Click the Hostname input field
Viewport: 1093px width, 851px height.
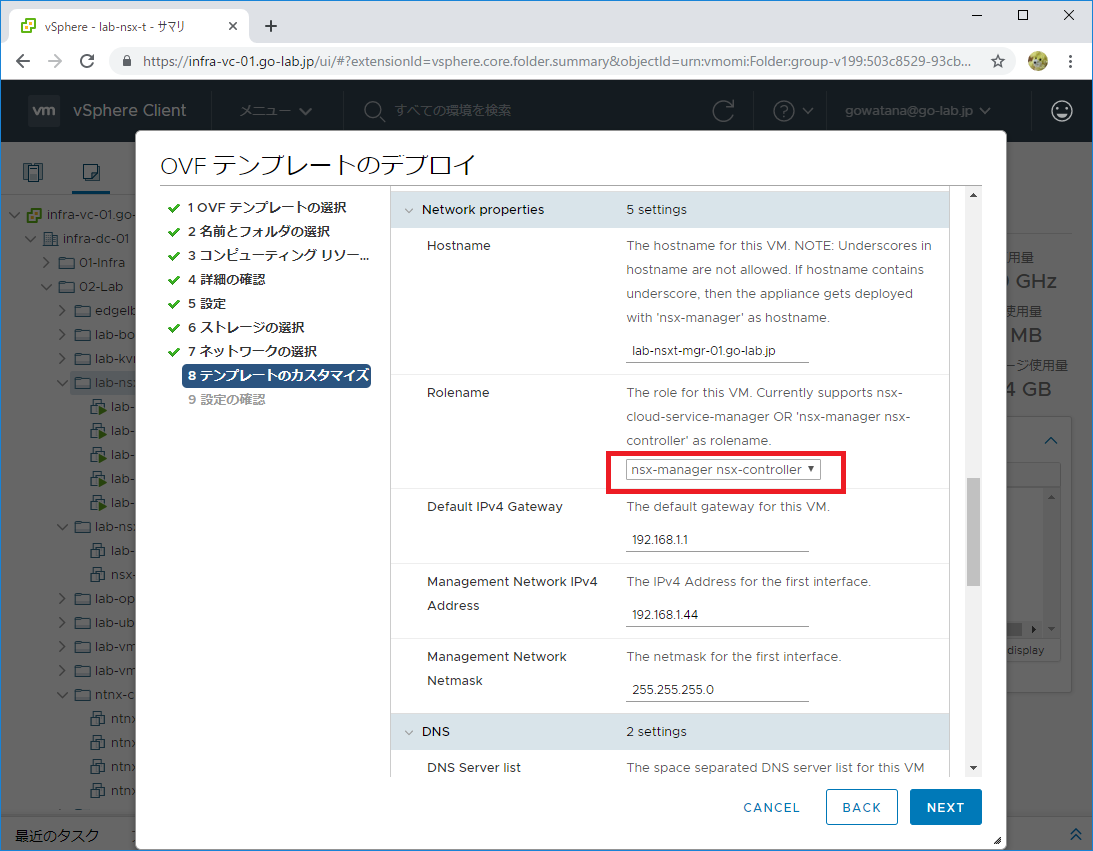coord(717,351)
